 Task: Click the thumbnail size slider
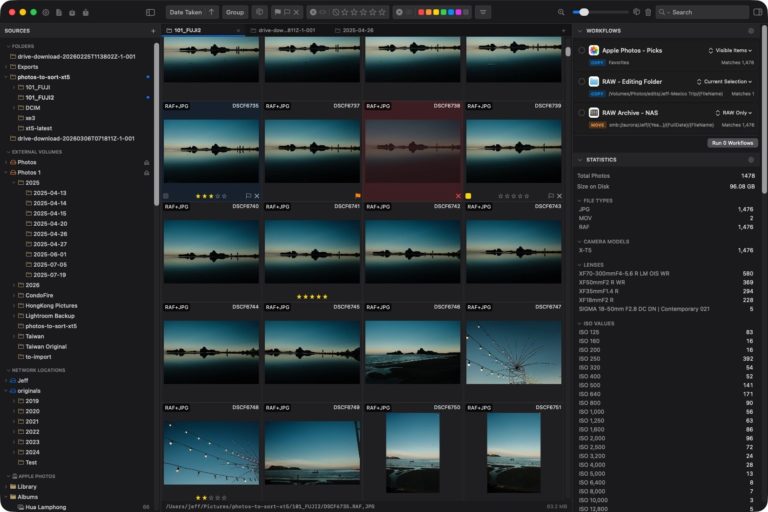[x=600, y=12]
